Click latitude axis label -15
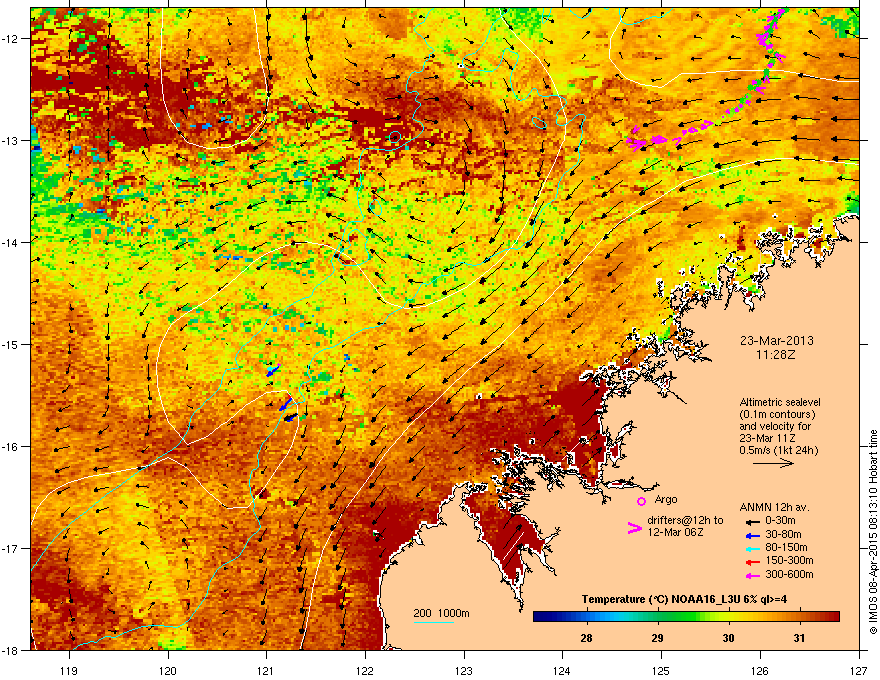 click(x=10, y=344)
